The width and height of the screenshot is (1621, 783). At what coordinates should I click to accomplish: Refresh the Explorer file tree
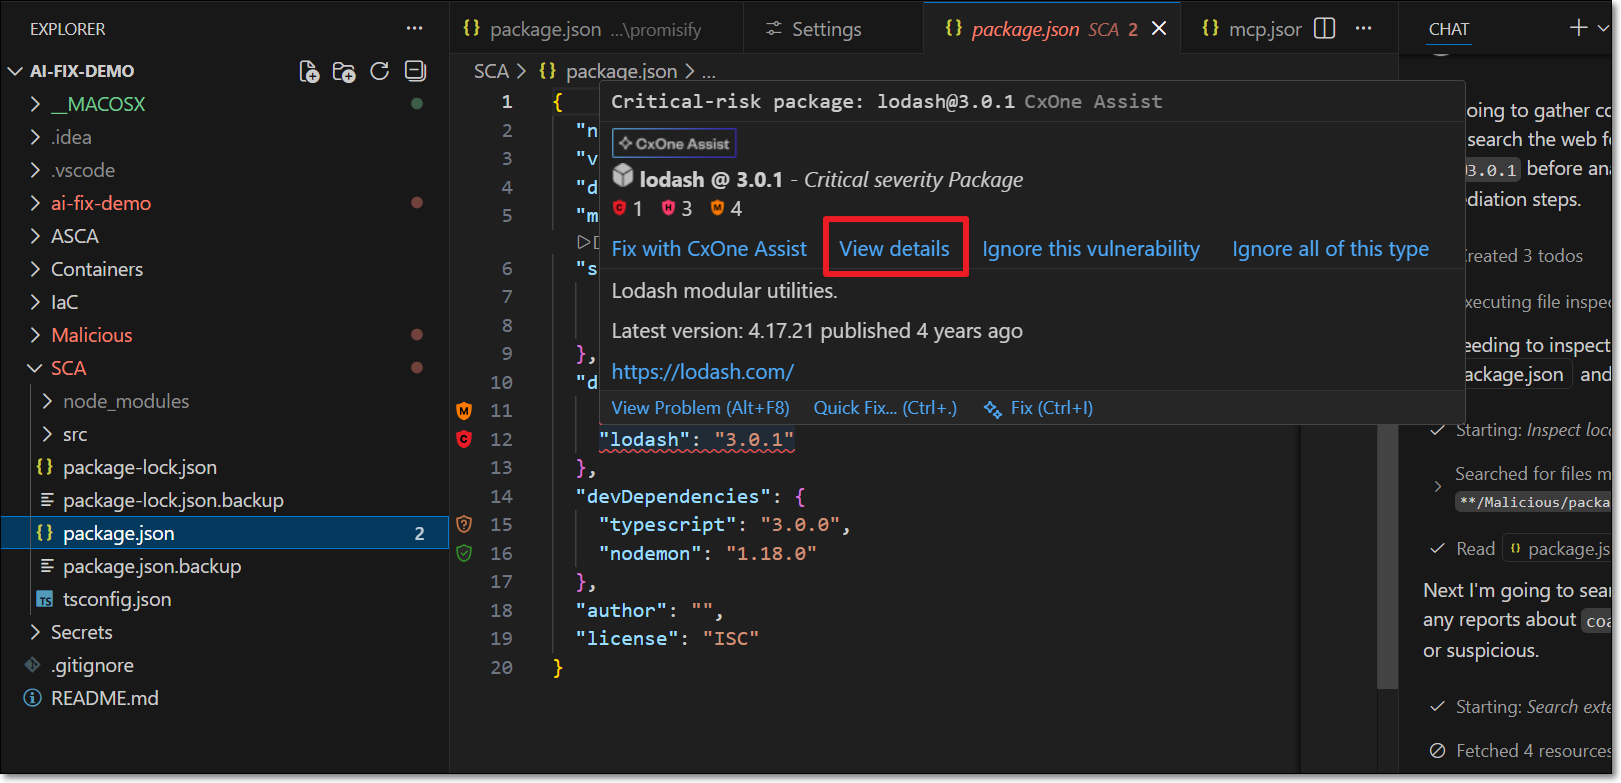(379, 71)
